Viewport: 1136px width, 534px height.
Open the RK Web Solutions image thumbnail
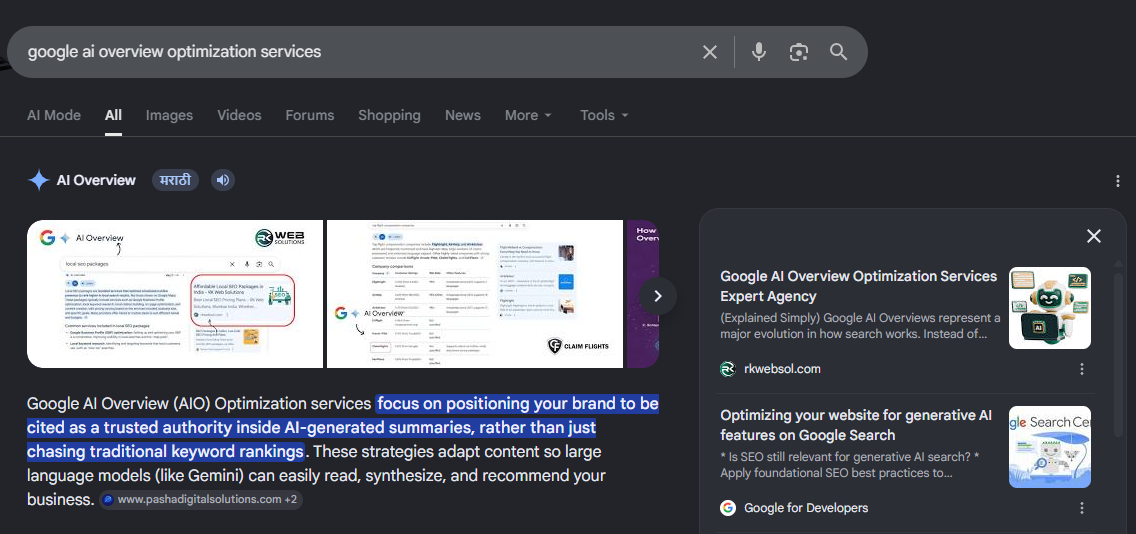coord(175,294)
